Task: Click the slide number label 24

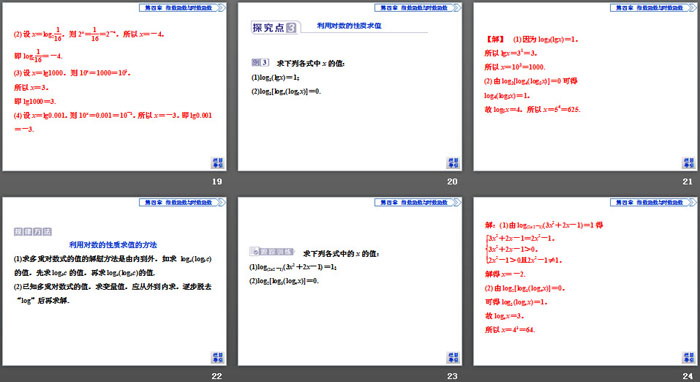Action: (688, 376)
